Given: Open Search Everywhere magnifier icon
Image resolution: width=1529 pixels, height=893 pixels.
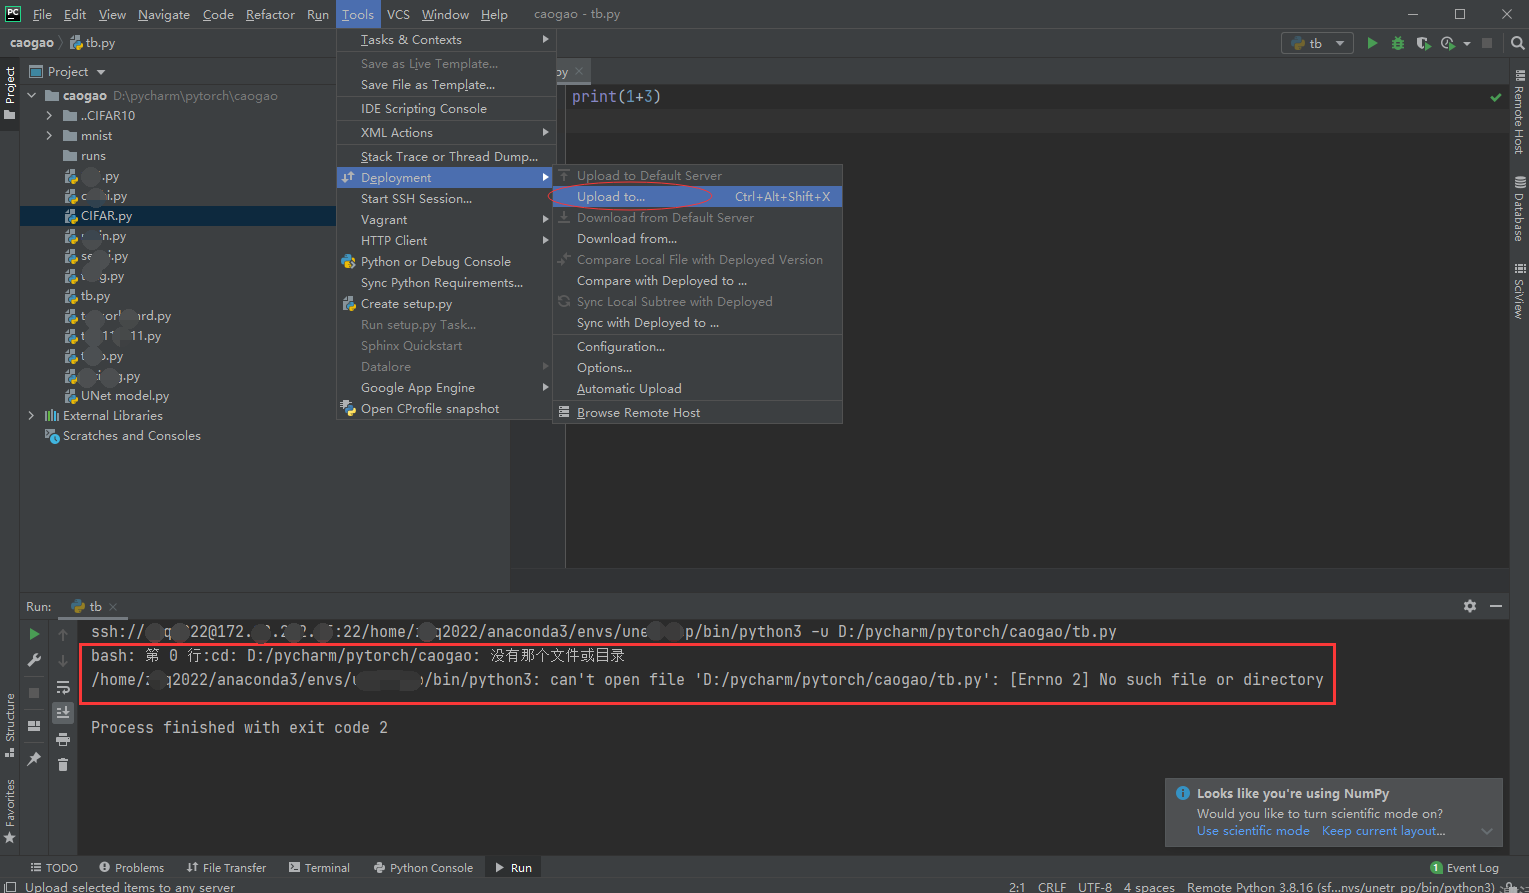Looking at the screenshot, I should coord(1517,43).
